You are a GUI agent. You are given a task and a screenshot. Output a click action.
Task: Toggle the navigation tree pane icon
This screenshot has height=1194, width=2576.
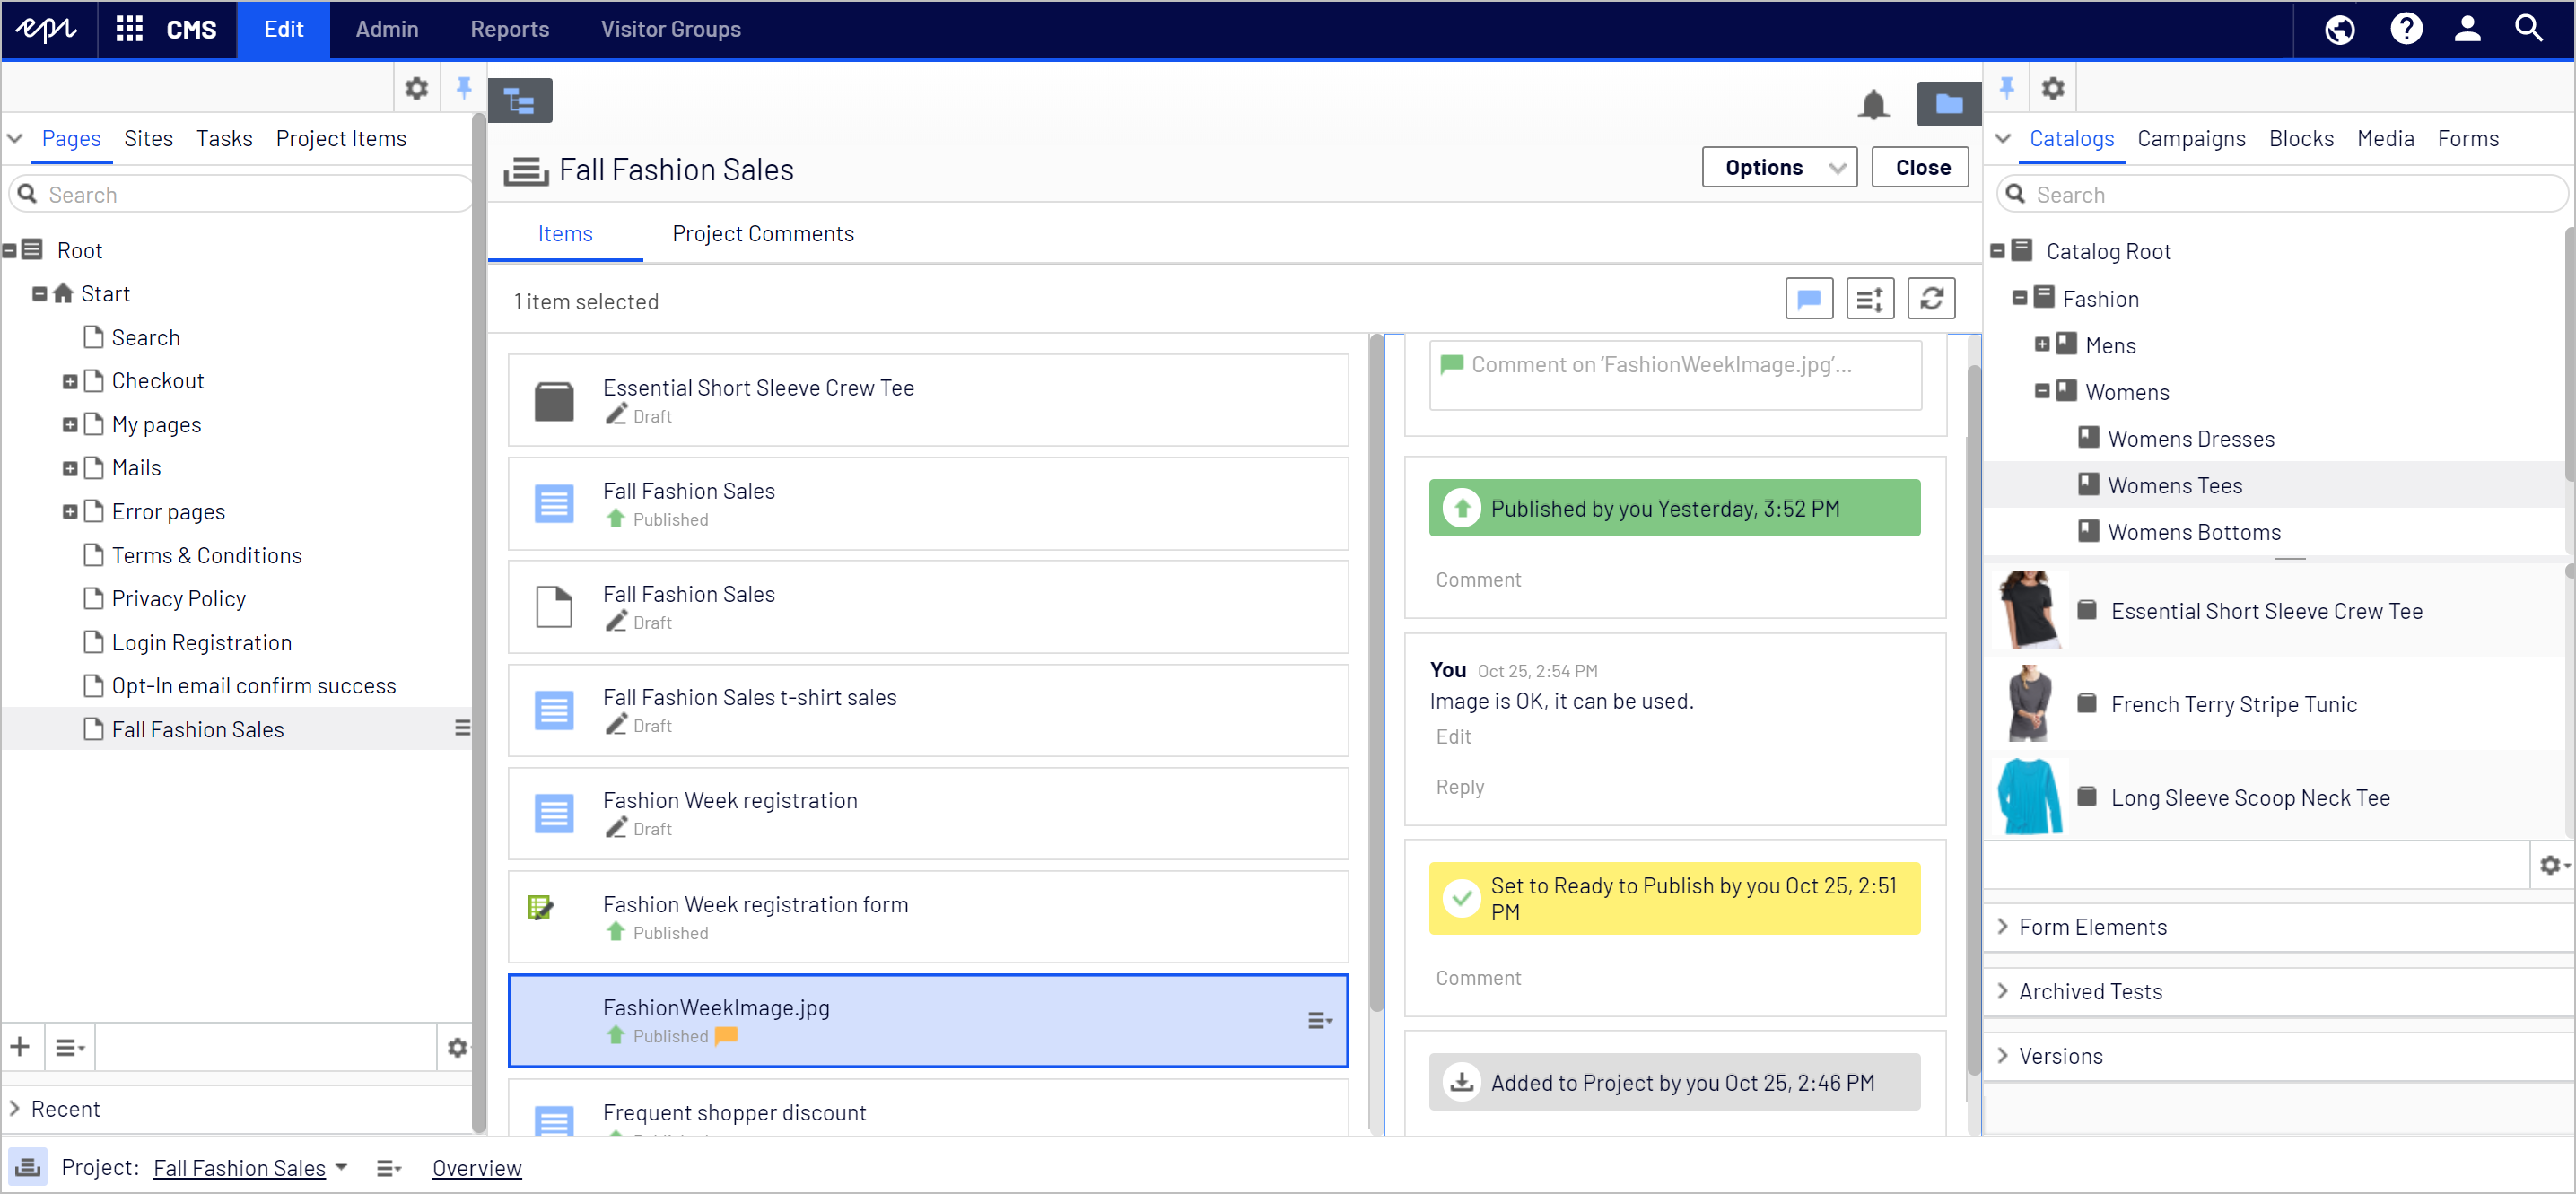click(520, 101)
